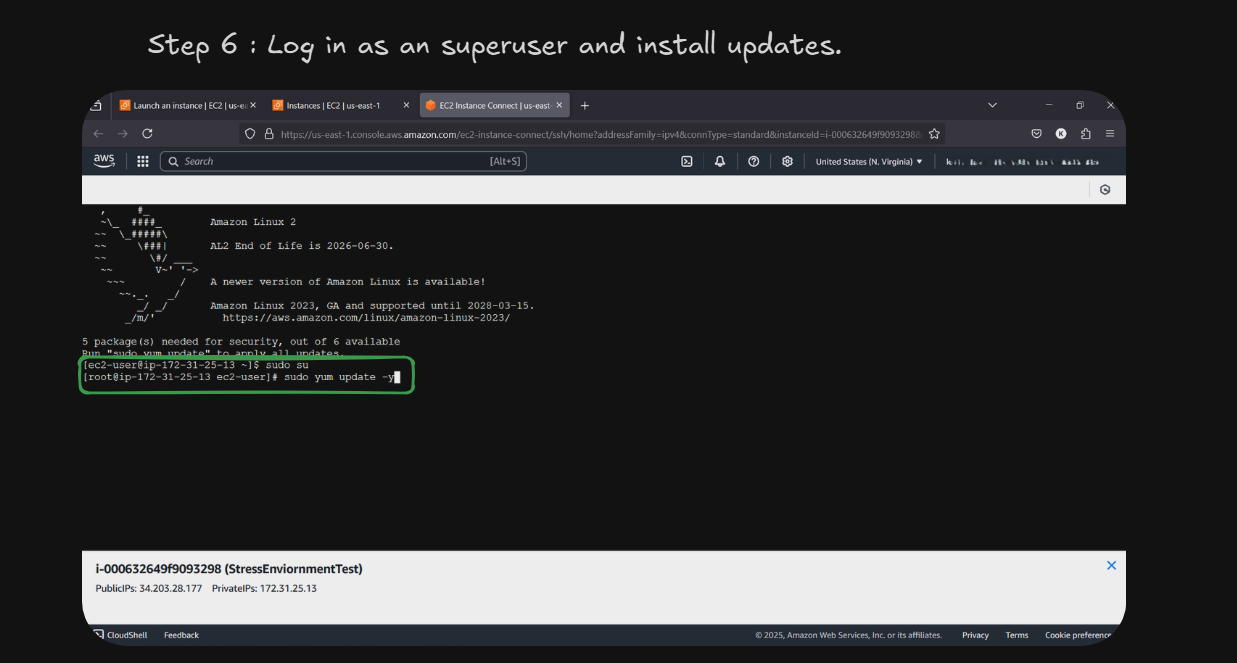This screenshot has height=663, width=1237.
Task: Open the terminal settings hexagon icon
Action: click(1105, 189)
